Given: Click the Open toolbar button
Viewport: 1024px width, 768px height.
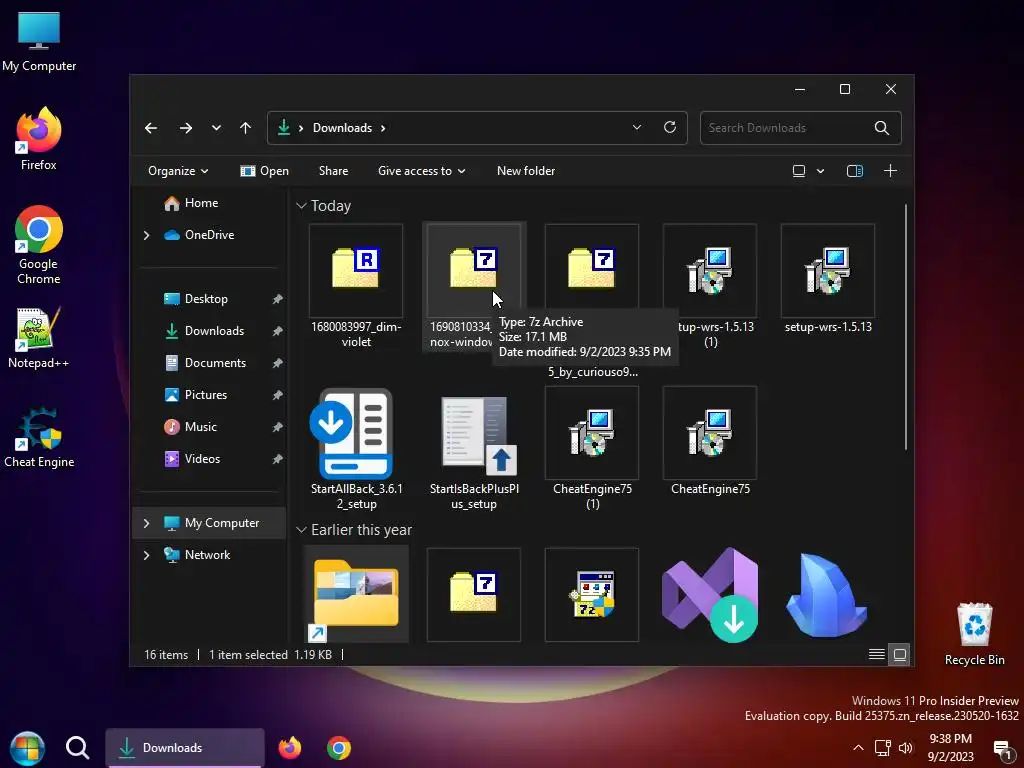Looking at the screenshot, I should pyautogui.click(x=264, y=171).
